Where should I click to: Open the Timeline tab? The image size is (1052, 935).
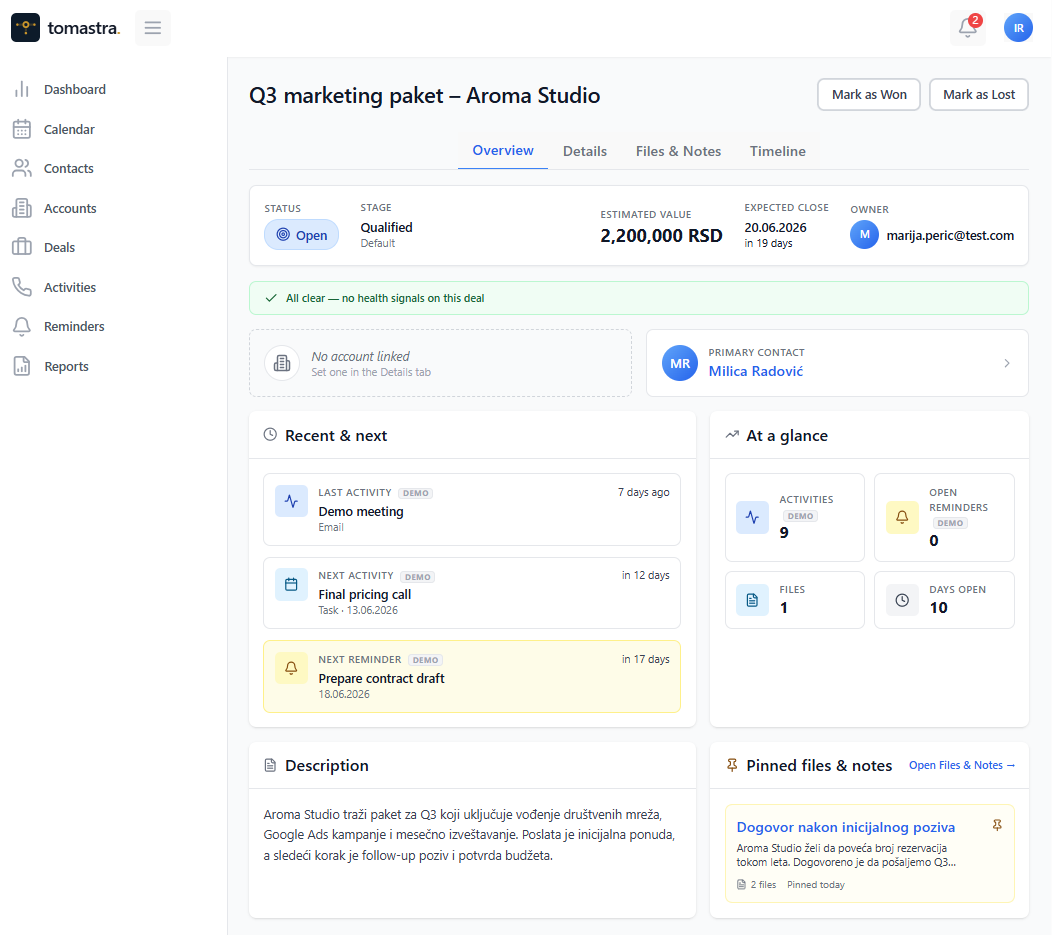(778, 151)
